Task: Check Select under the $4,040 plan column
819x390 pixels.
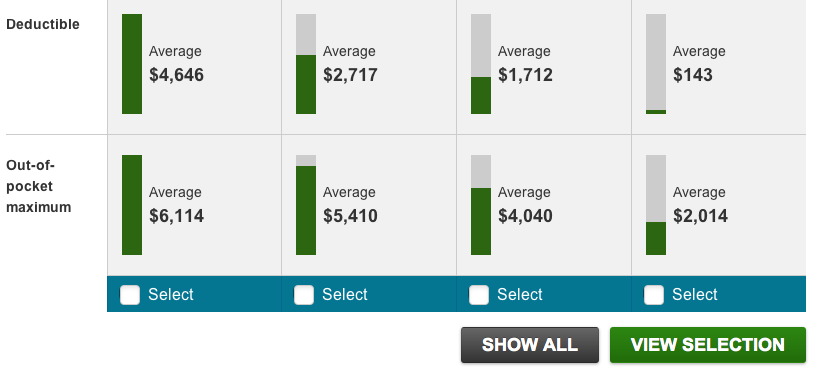Action: 479,295
